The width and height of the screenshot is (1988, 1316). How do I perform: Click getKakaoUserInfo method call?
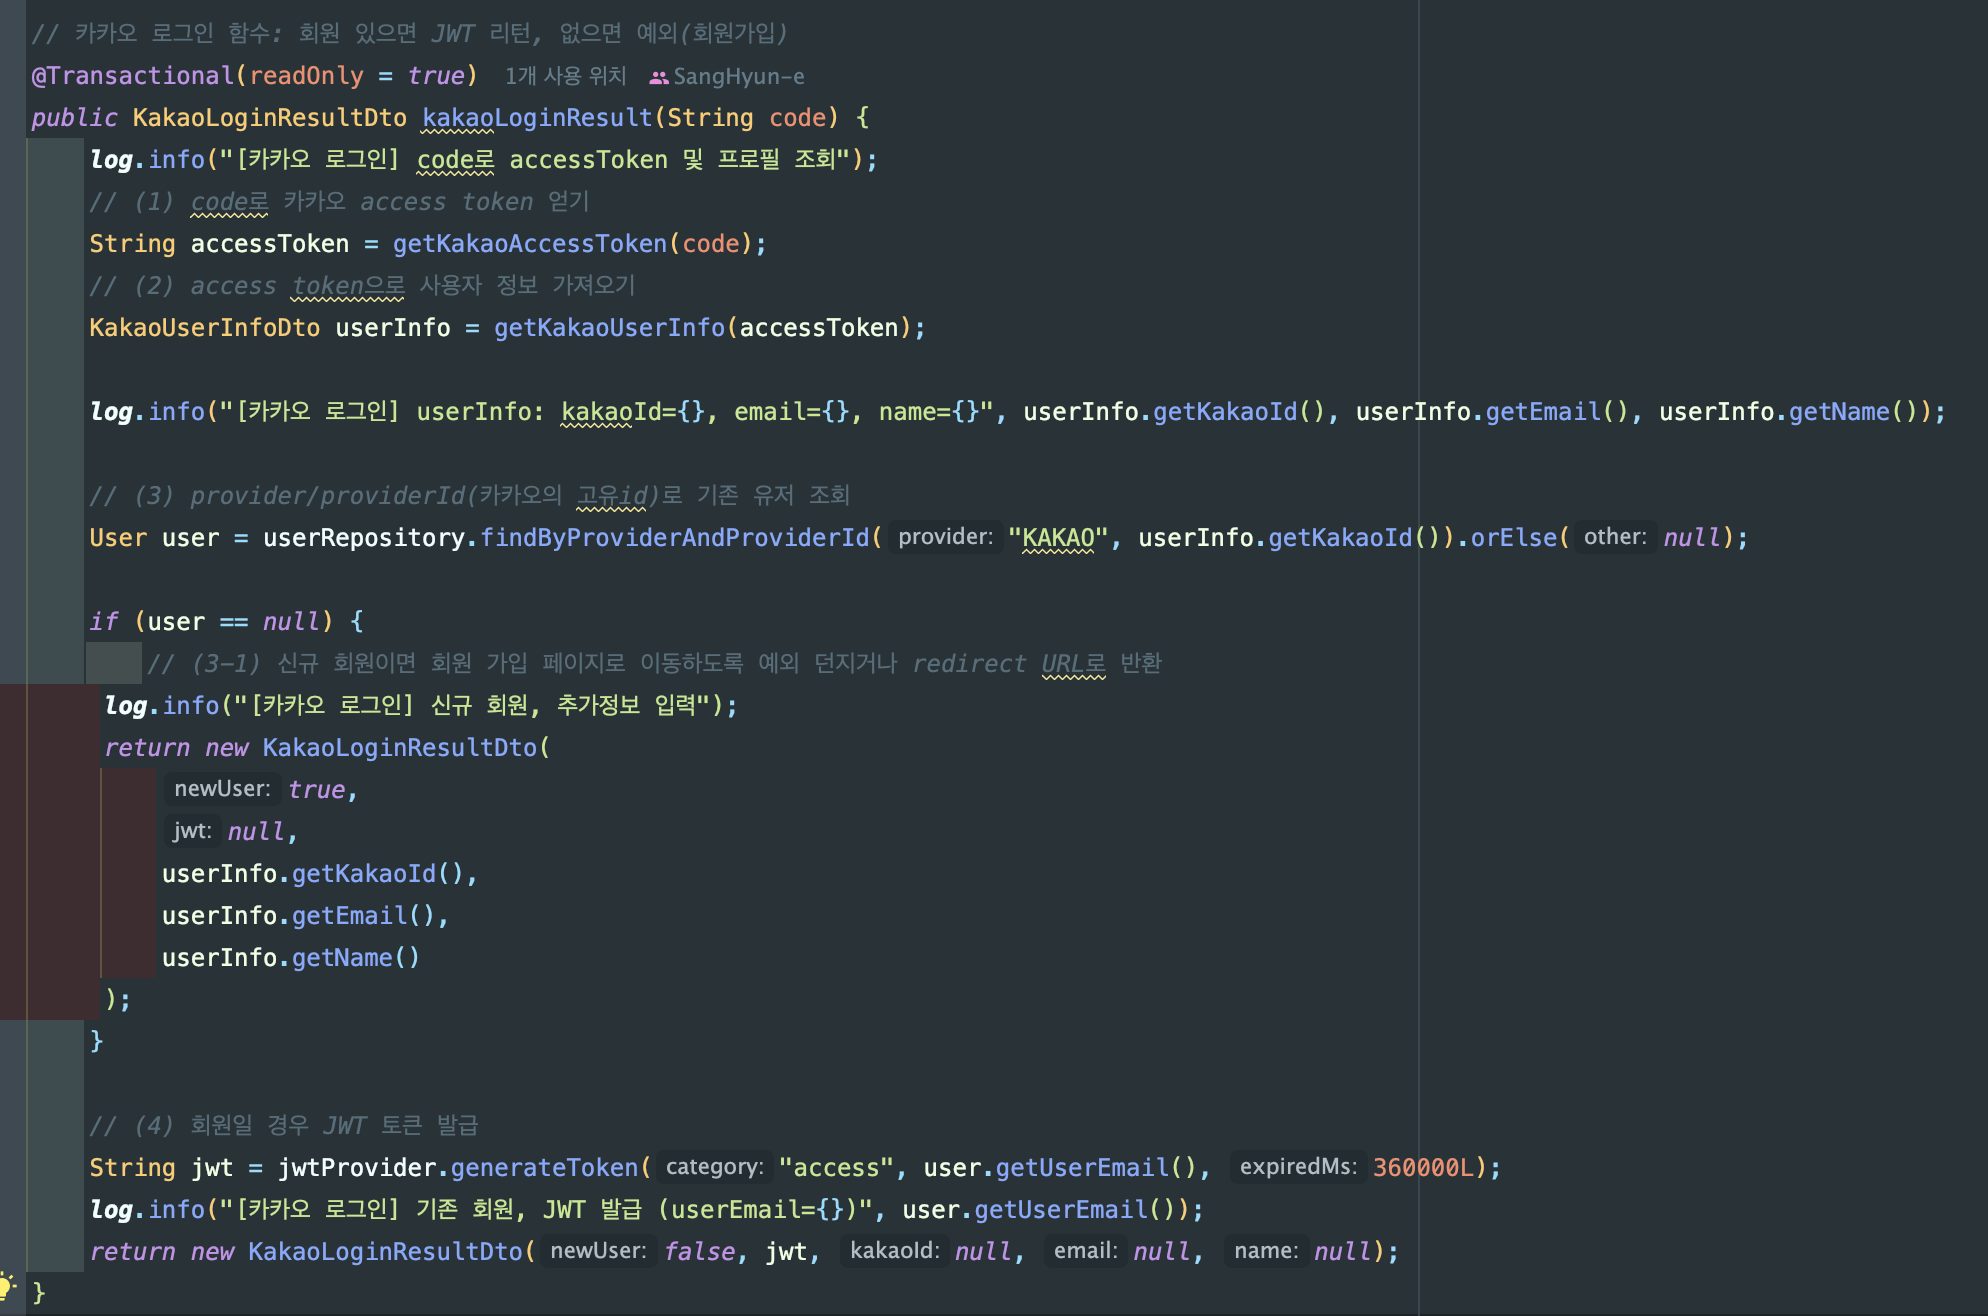609,328
